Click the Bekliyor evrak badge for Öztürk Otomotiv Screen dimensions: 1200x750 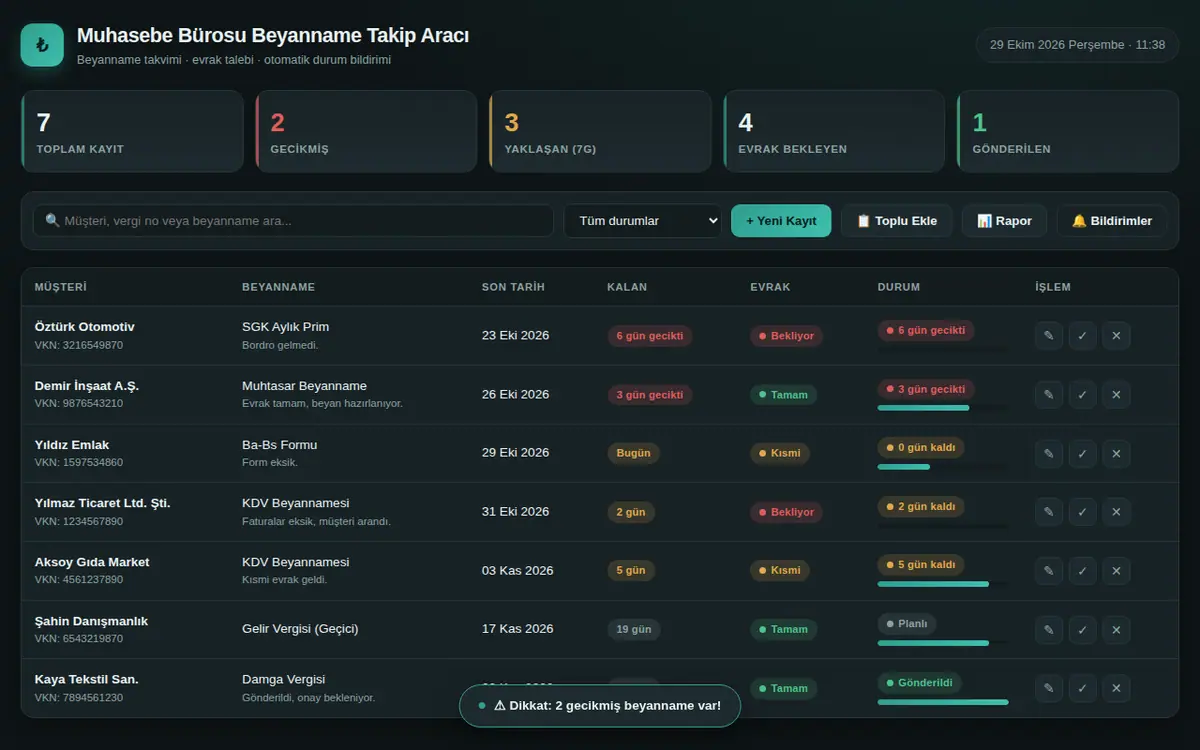pos(787,336)
